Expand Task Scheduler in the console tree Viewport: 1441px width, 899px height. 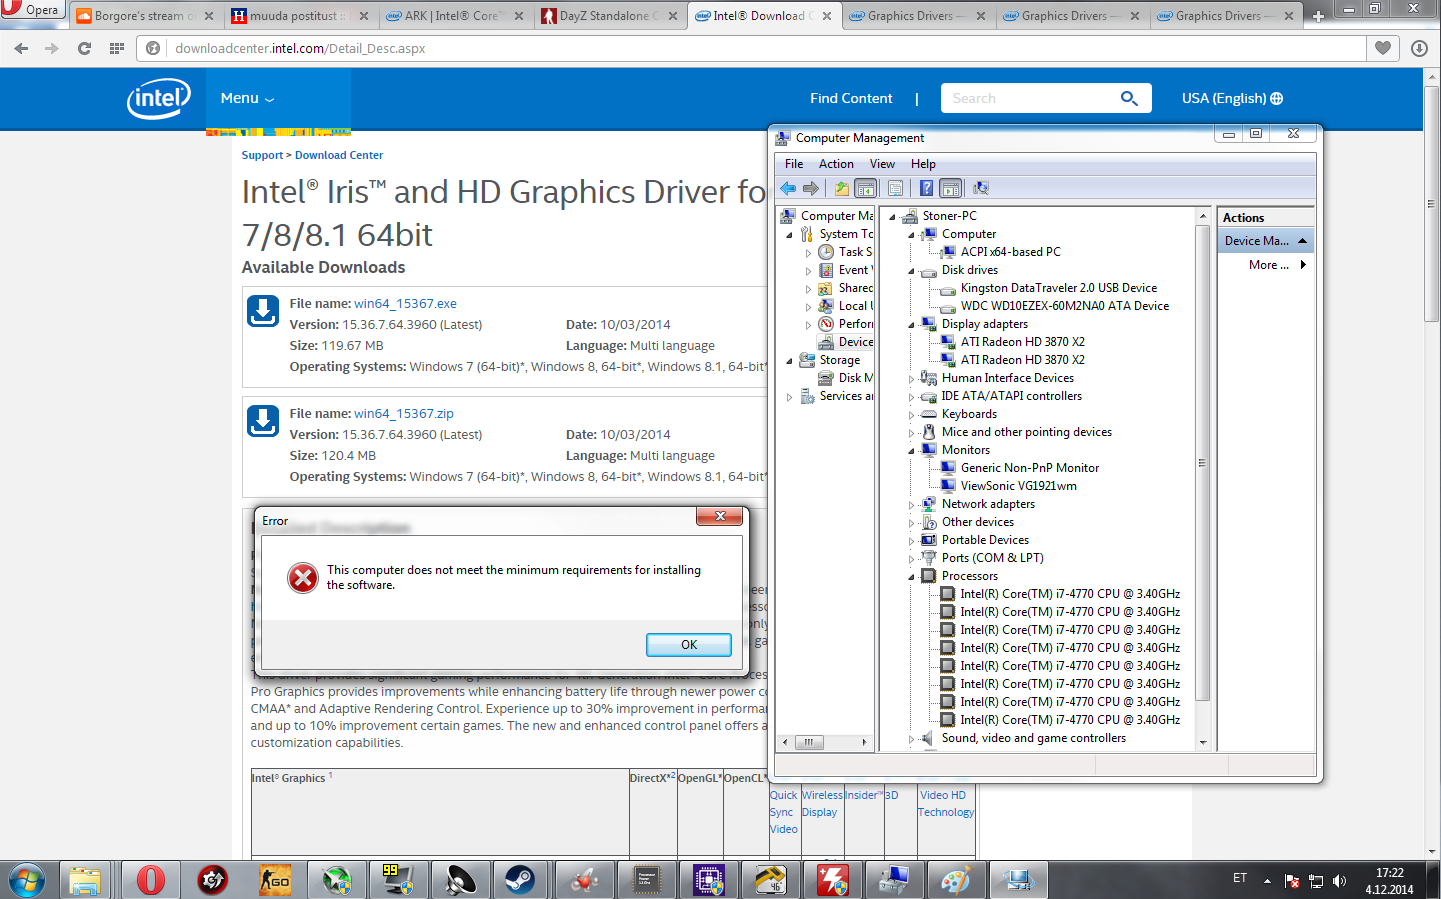(x=808, y=253)
